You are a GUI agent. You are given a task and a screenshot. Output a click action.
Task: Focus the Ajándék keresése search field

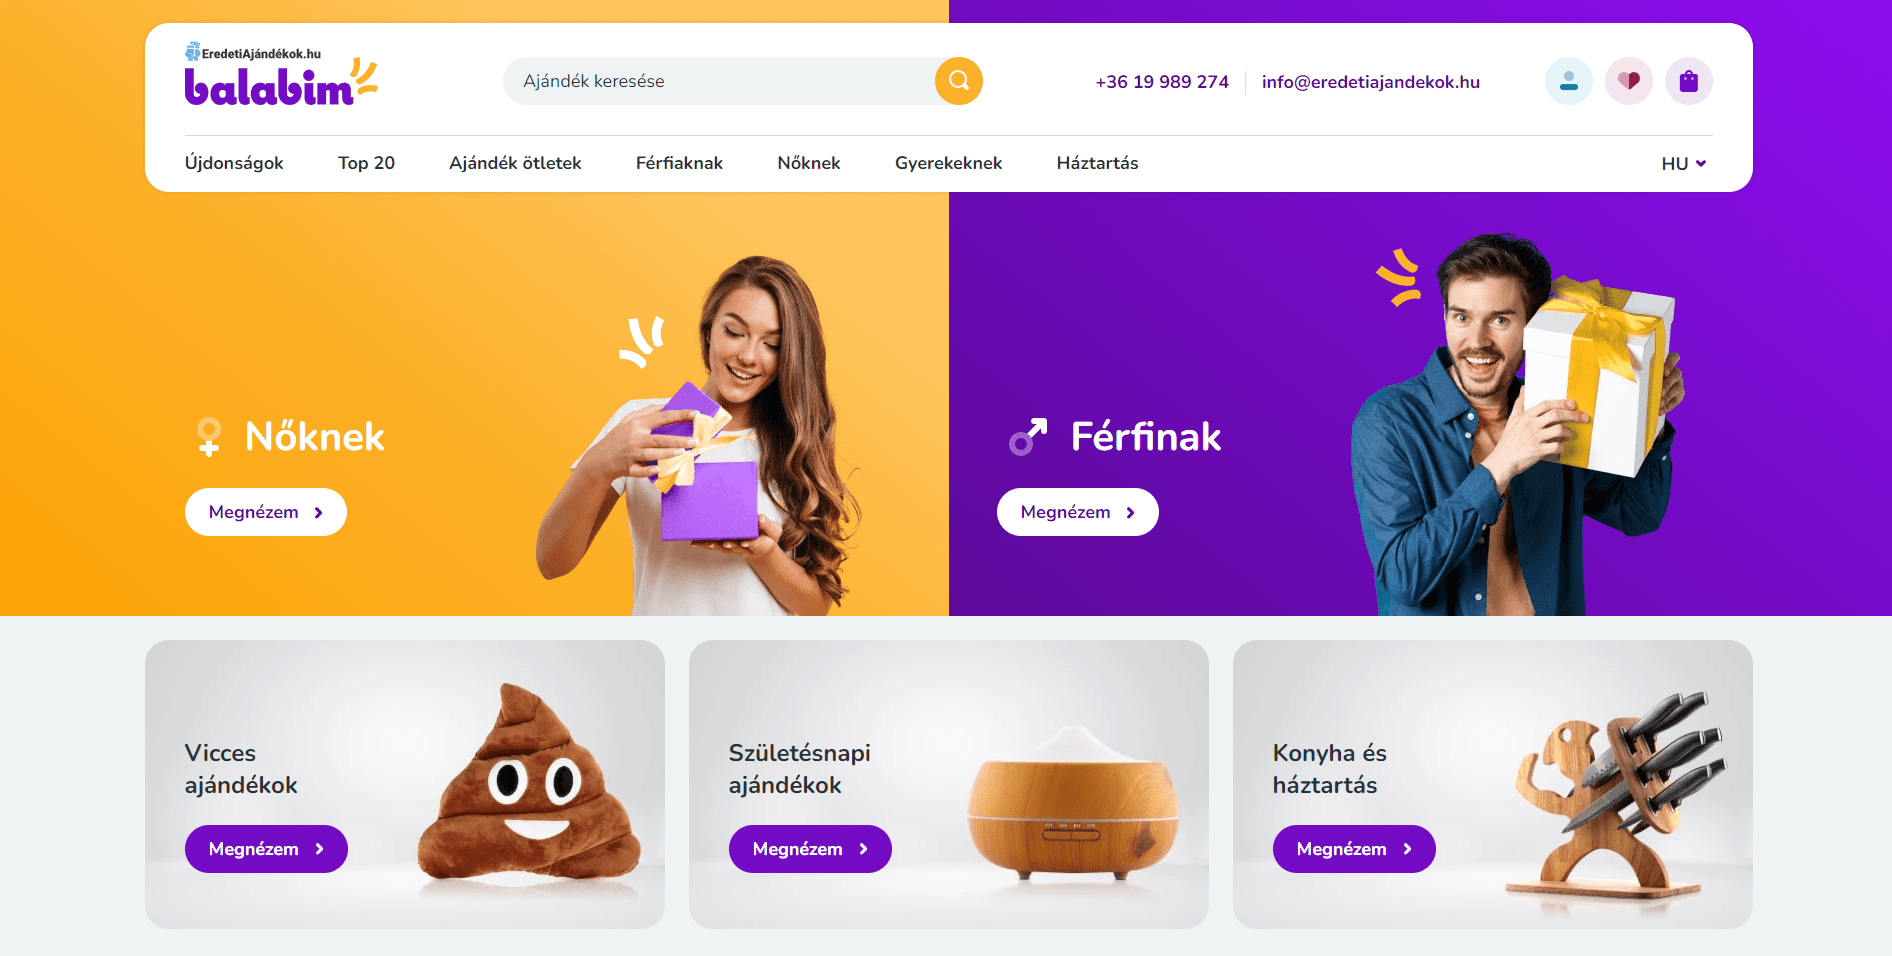pos(720,81)
